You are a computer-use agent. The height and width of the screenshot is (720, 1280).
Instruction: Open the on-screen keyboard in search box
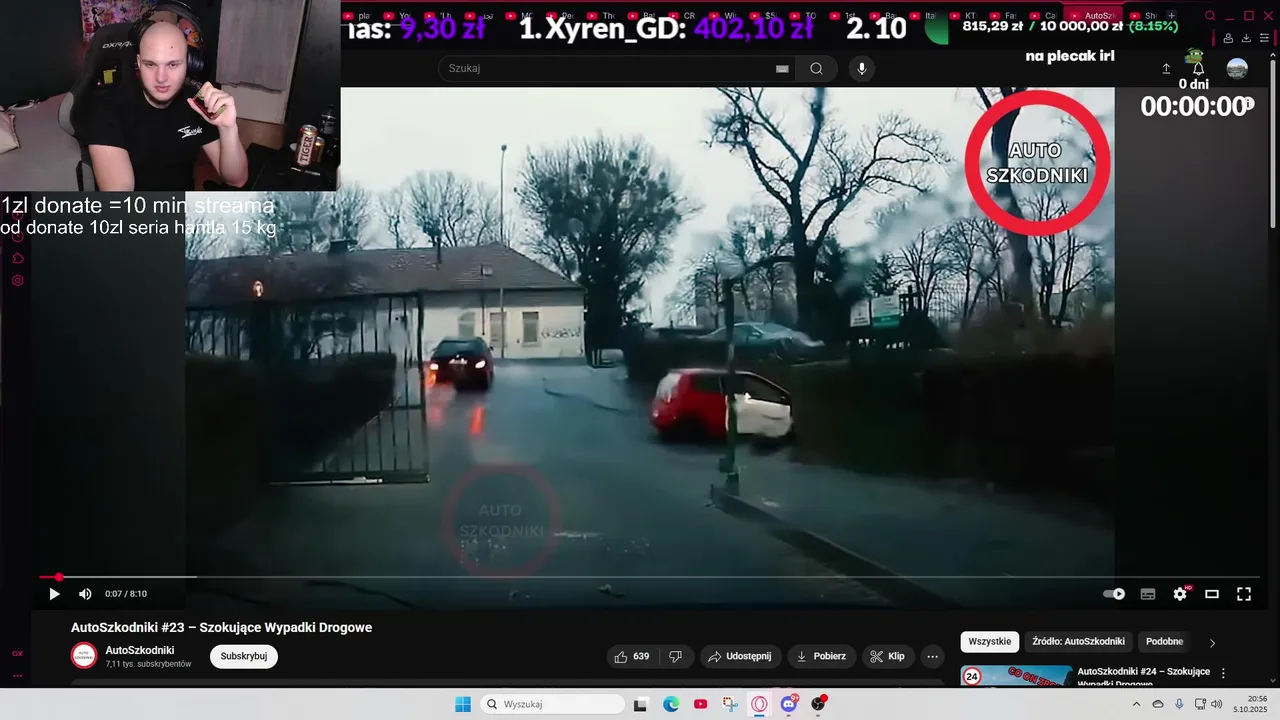[782, 69]
